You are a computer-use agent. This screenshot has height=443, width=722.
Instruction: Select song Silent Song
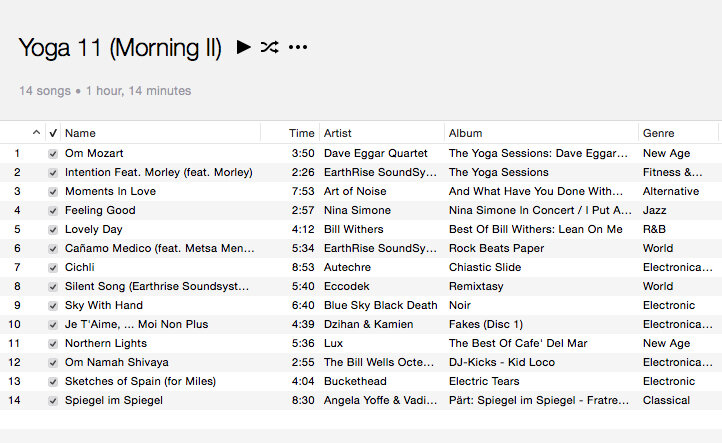pyautogui.click(x=157, y=286)
